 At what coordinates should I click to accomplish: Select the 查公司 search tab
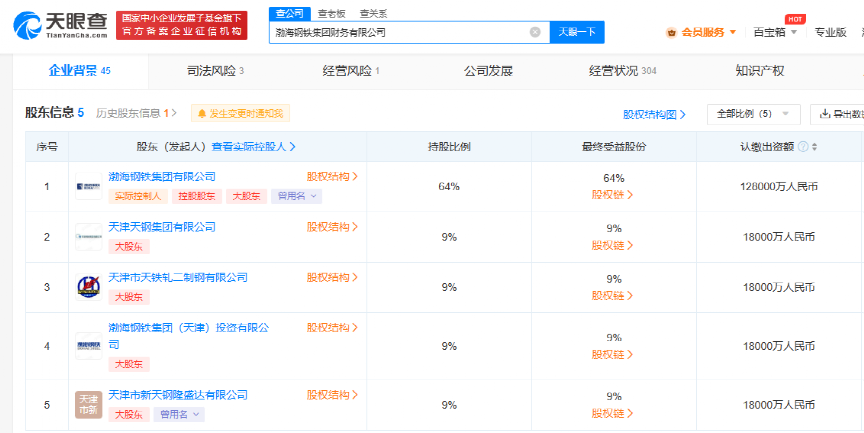[290, 14]
